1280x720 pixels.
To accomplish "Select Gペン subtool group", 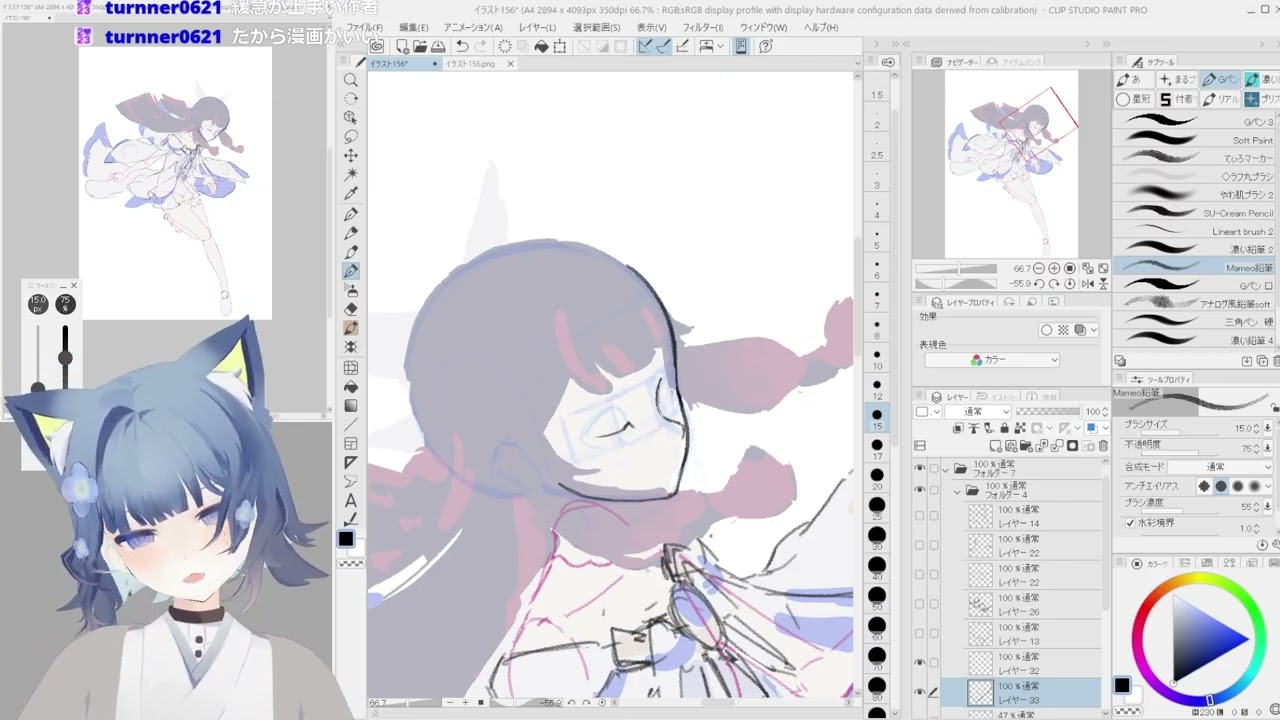I will (x=1220, y=79).
